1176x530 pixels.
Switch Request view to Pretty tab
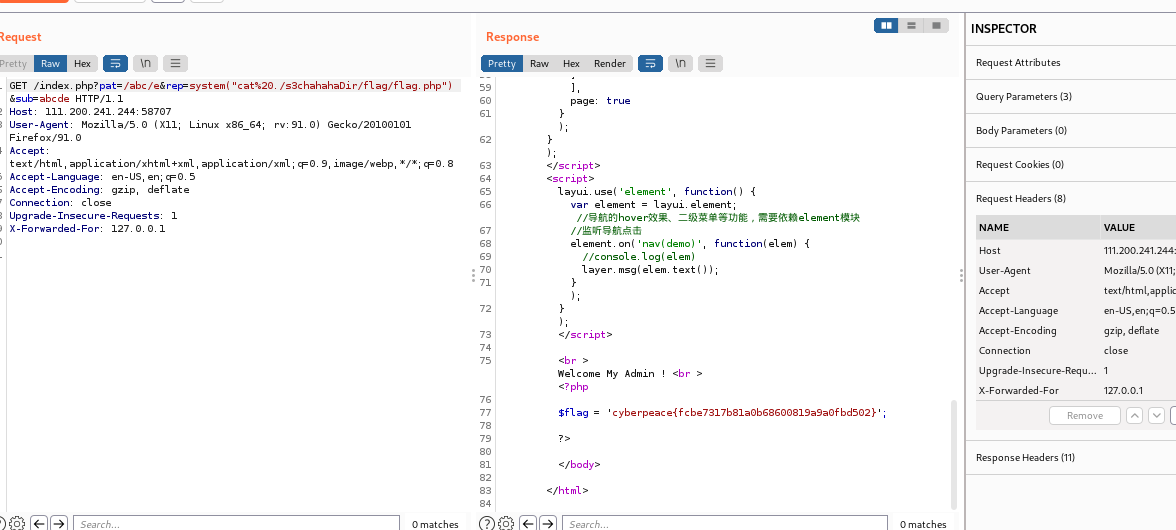[14, 64]
